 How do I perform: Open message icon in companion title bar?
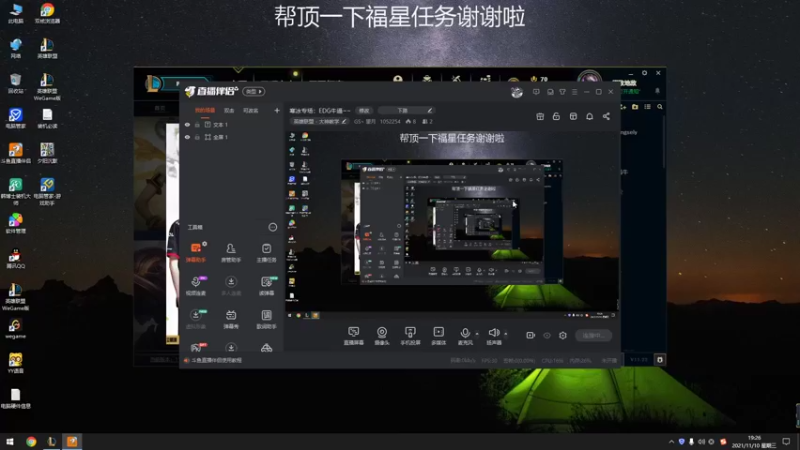coord(536,92)
